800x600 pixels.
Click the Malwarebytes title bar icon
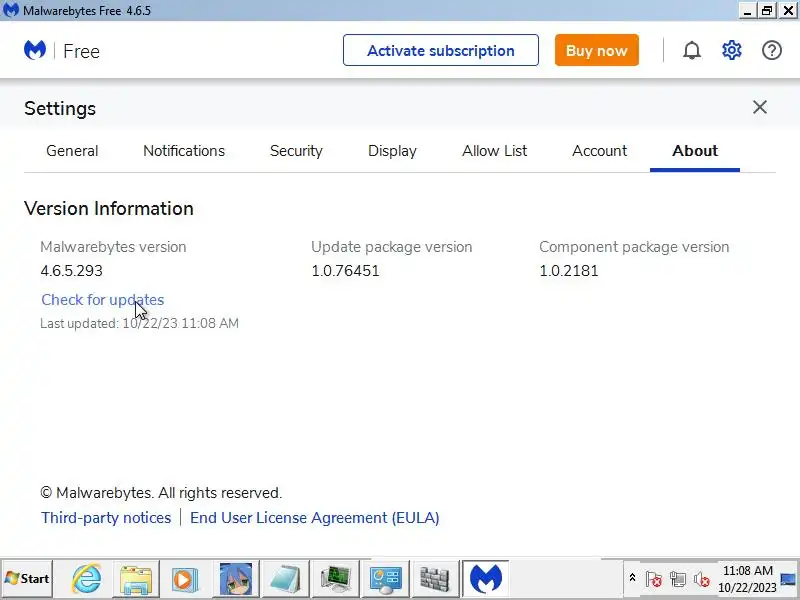coord(10,10)
